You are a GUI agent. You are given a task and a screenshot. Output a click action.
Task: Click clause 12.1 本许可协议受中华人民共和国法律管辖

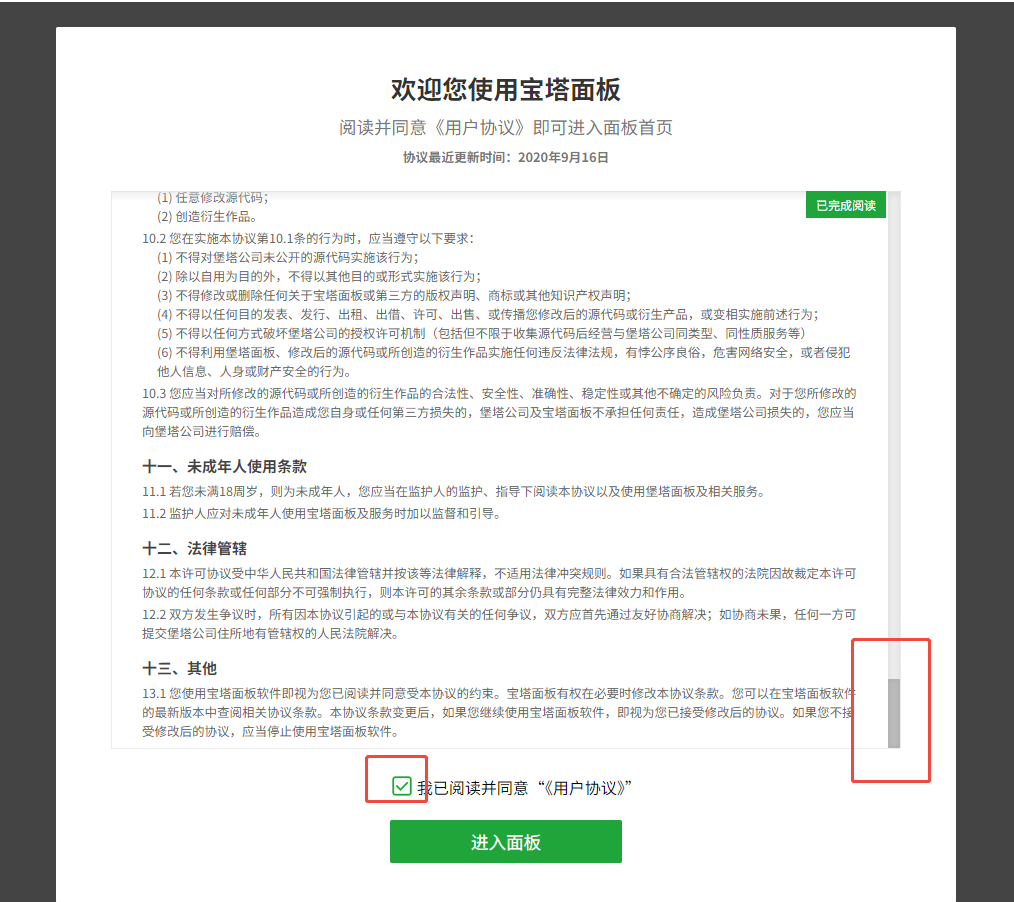[x=499, y=583]
